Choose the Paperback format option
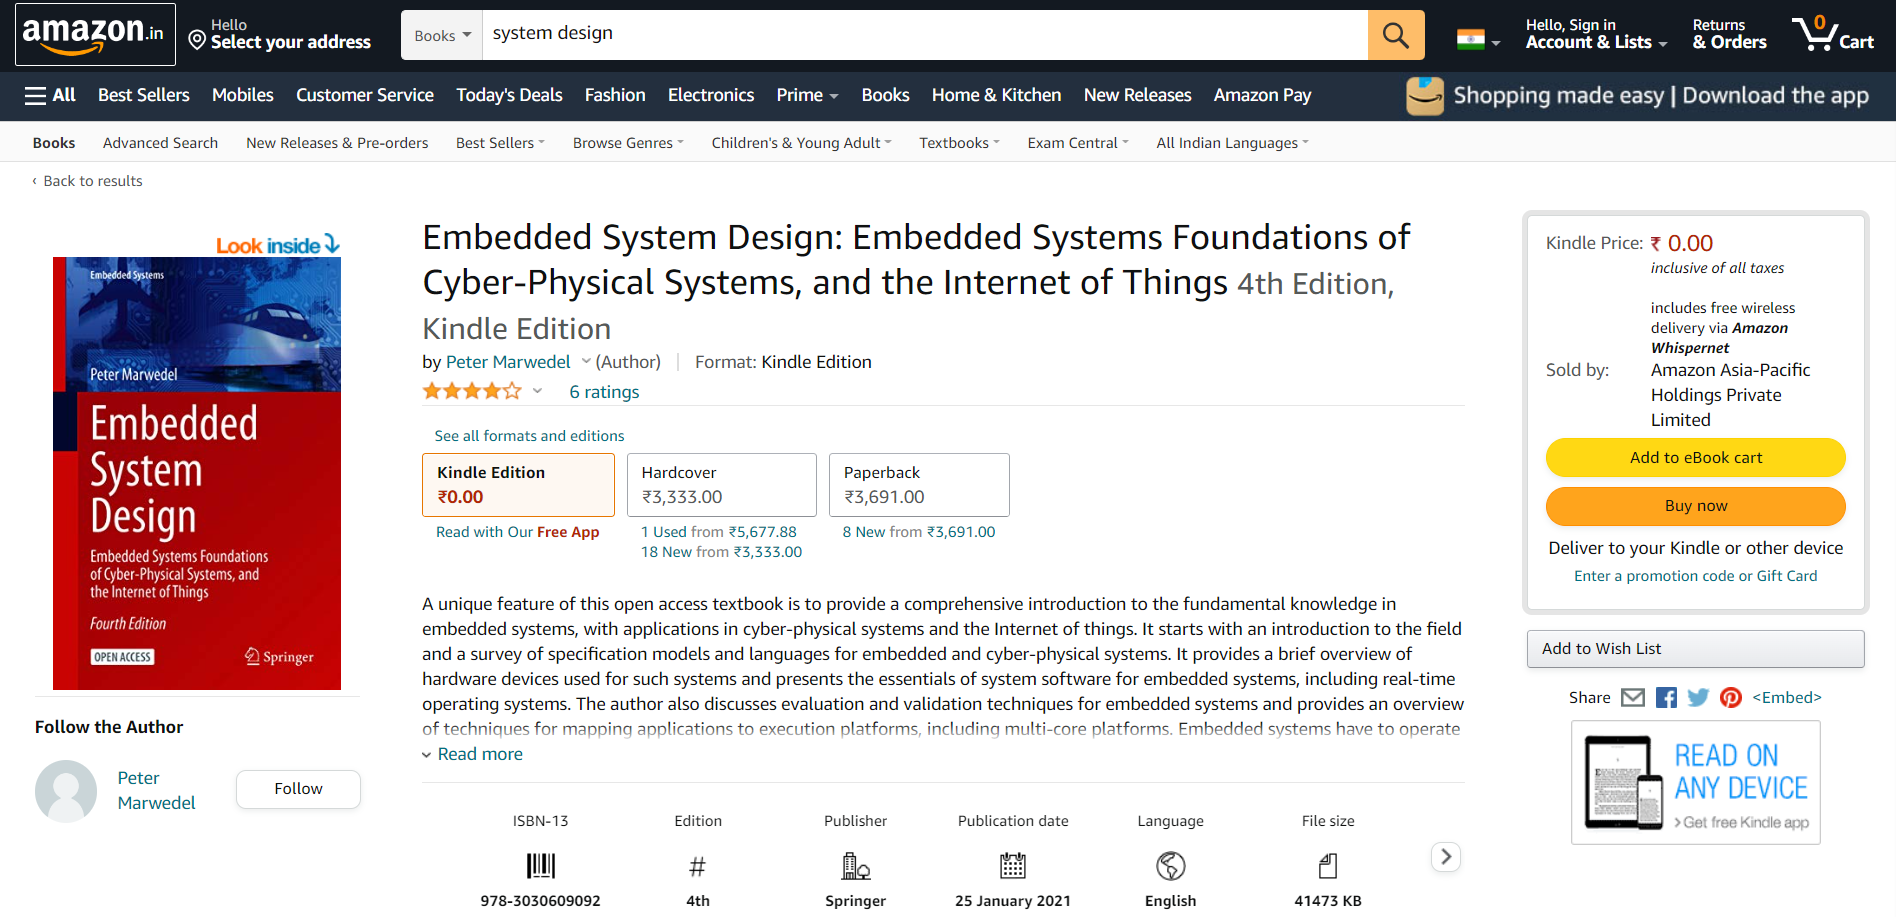 pyautogui.click(x=918, y=485)
